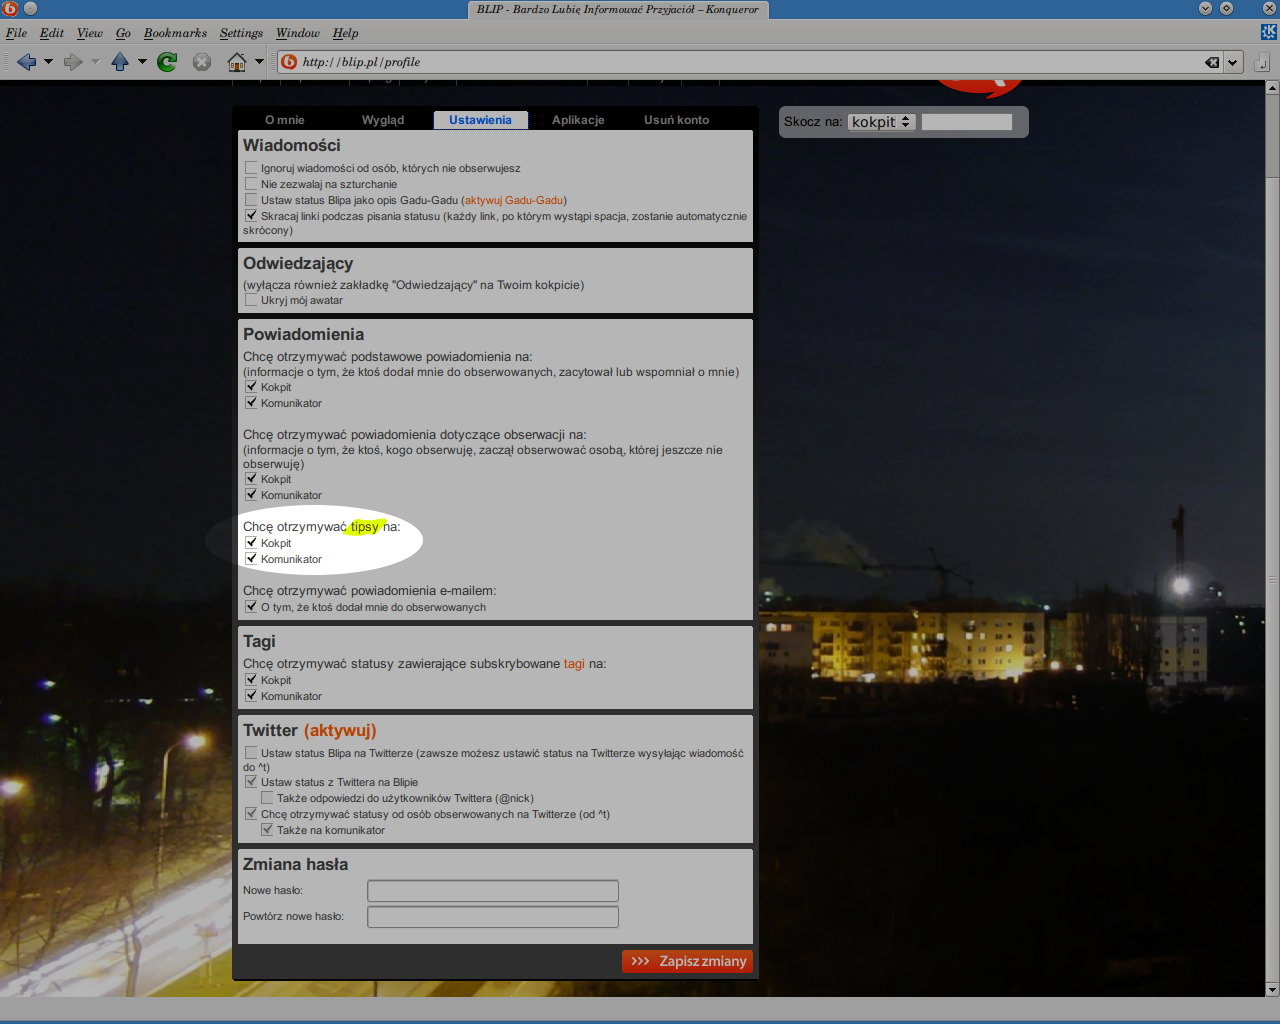Open the Go menu
1280x1024 pixels.
(123, 33)
